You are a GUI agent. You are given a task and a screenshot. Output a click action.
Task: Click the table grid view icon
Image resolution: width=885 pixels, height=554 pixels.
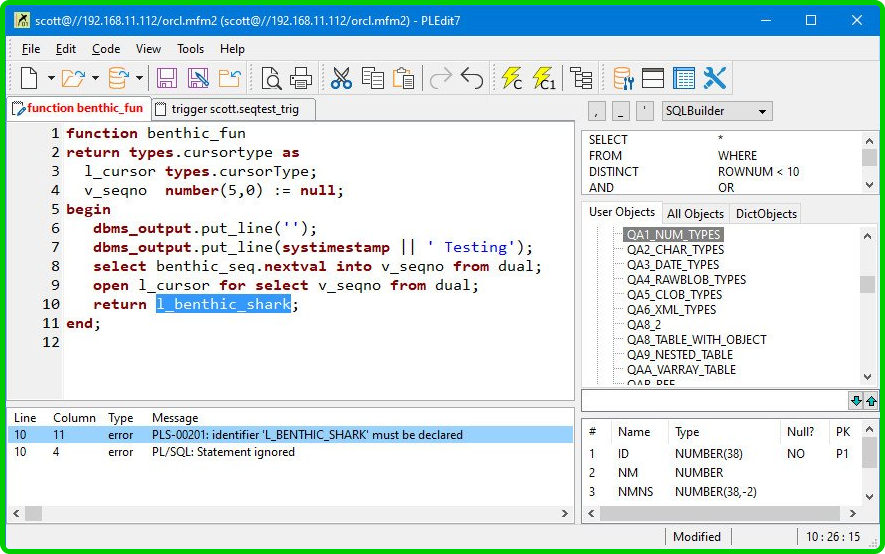684,78
